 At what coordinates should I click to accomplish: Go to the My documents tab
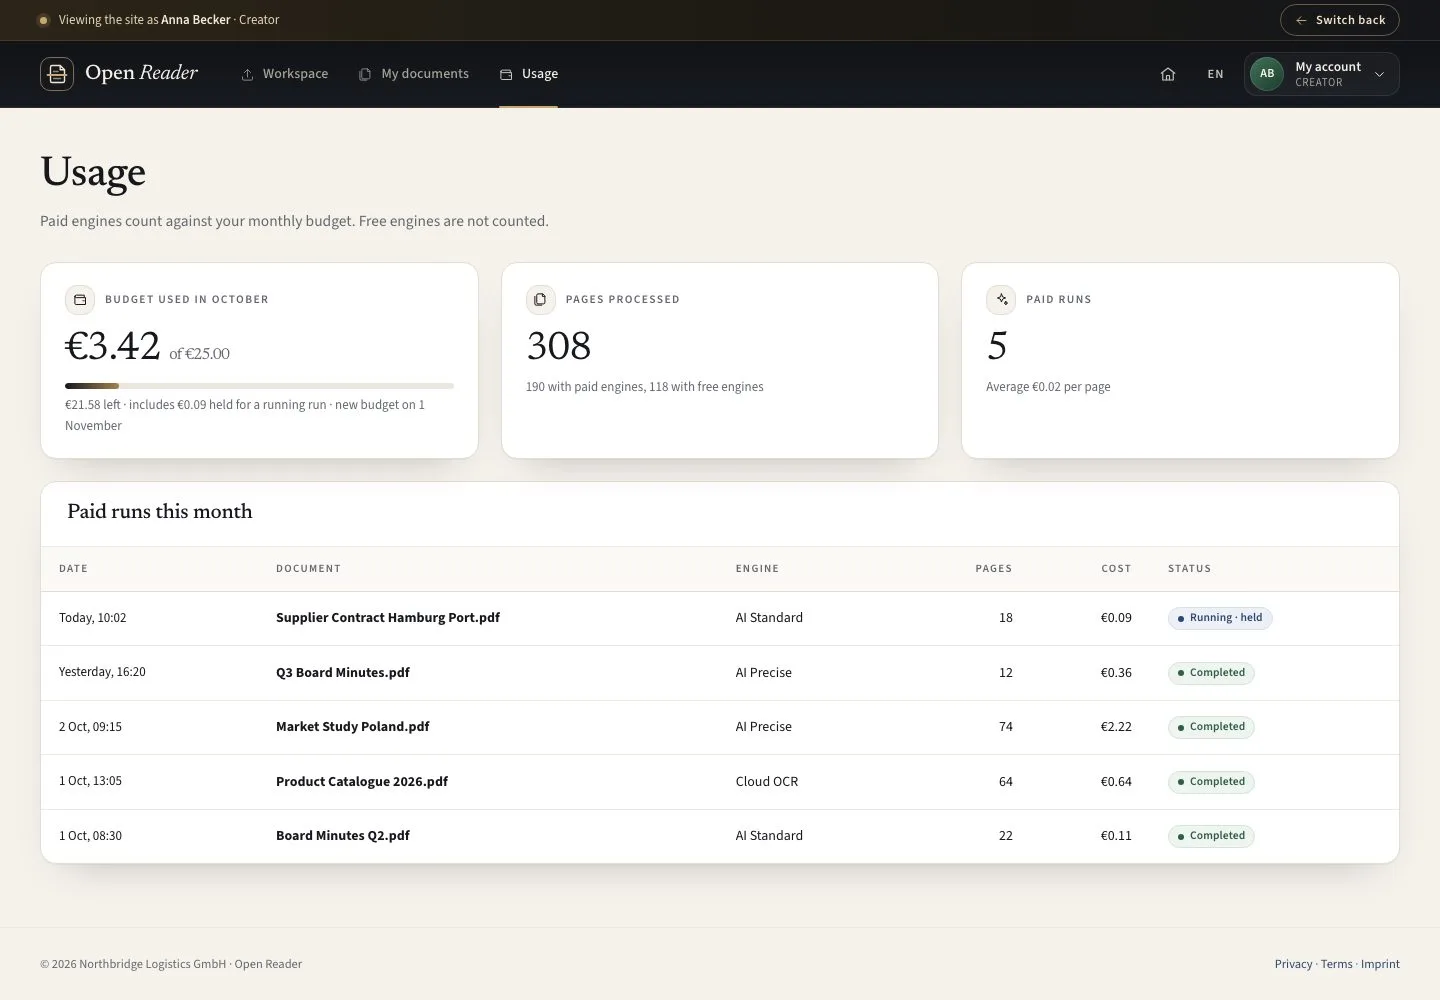[x=414, y=74]
